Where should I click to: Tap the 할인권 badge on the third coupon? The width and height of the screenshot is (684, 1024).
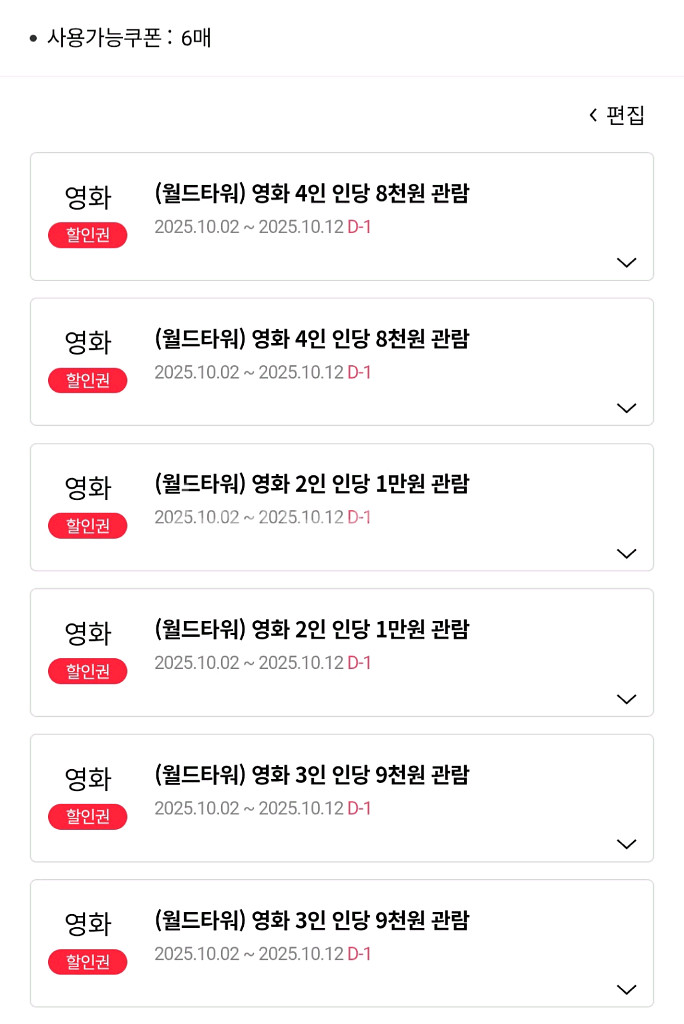tap(88, 526)
